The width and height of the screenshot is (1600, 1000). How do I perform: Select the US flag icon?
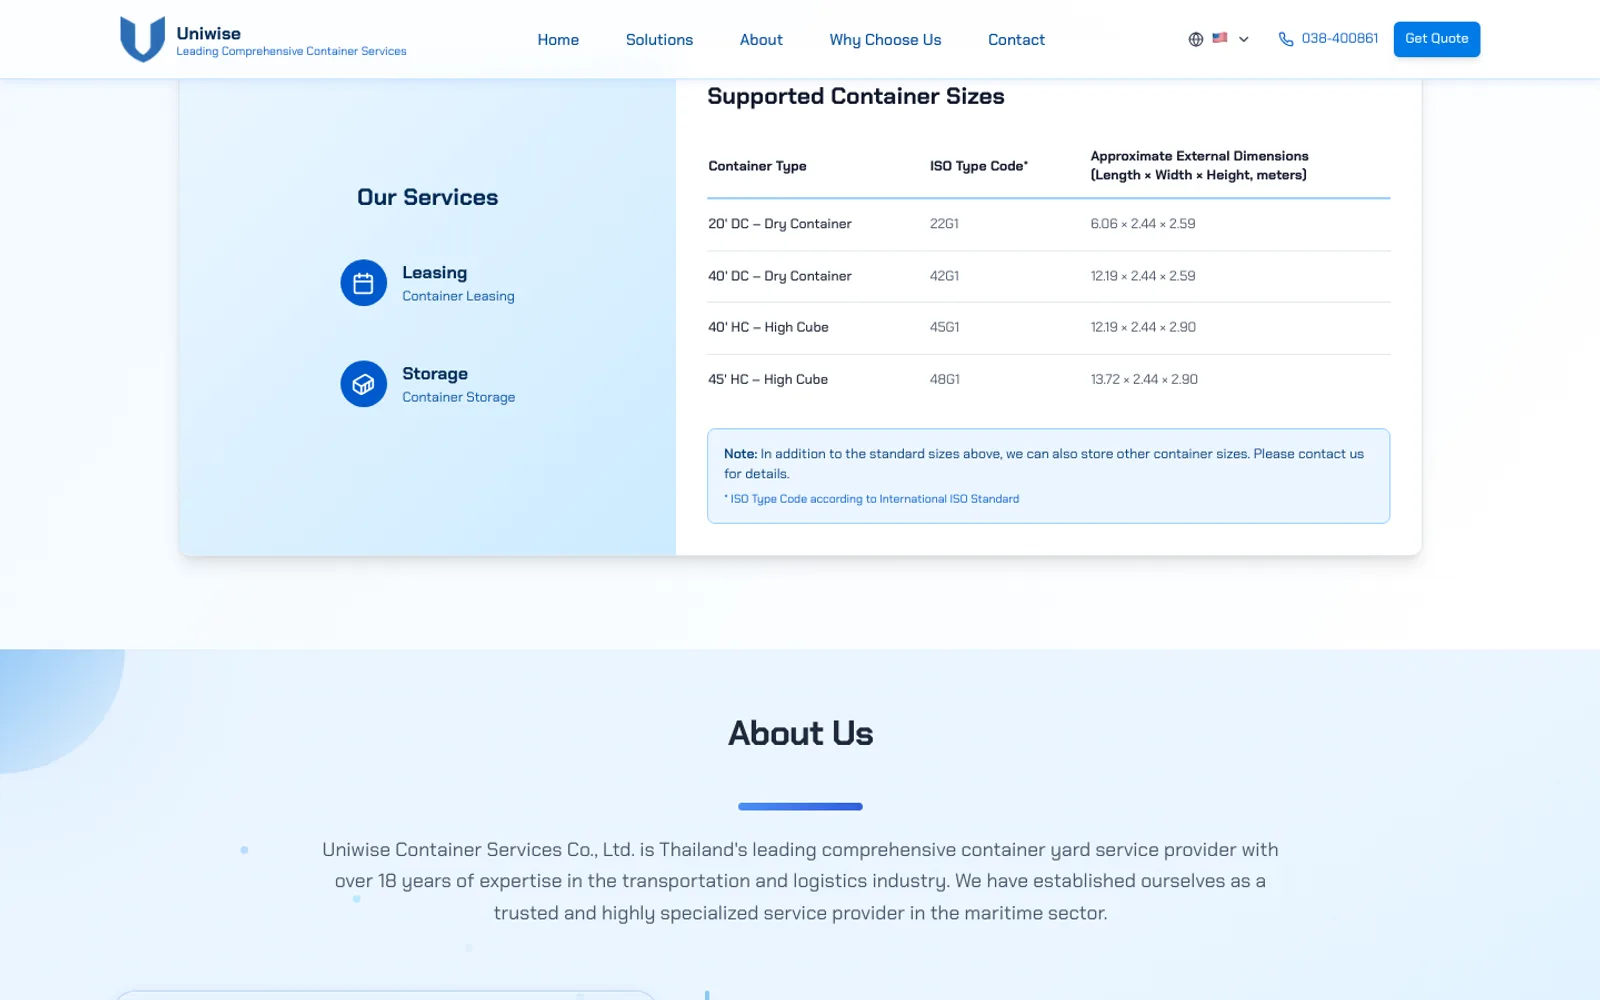(1220, 38)
